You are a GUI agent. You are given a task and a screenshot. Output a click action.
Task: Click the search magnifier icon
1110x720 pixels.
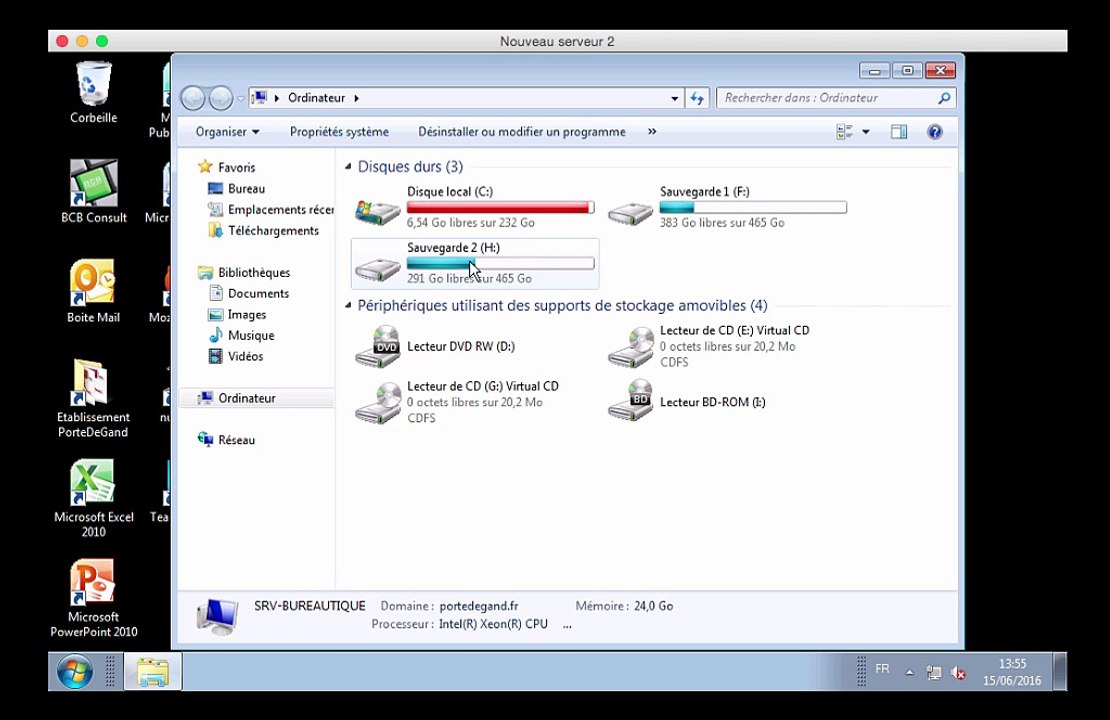[944, 98]
